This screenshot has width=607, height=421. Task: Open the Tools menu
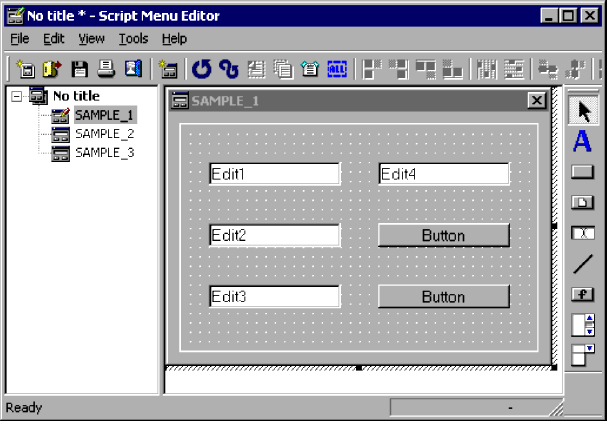(133, 39)
